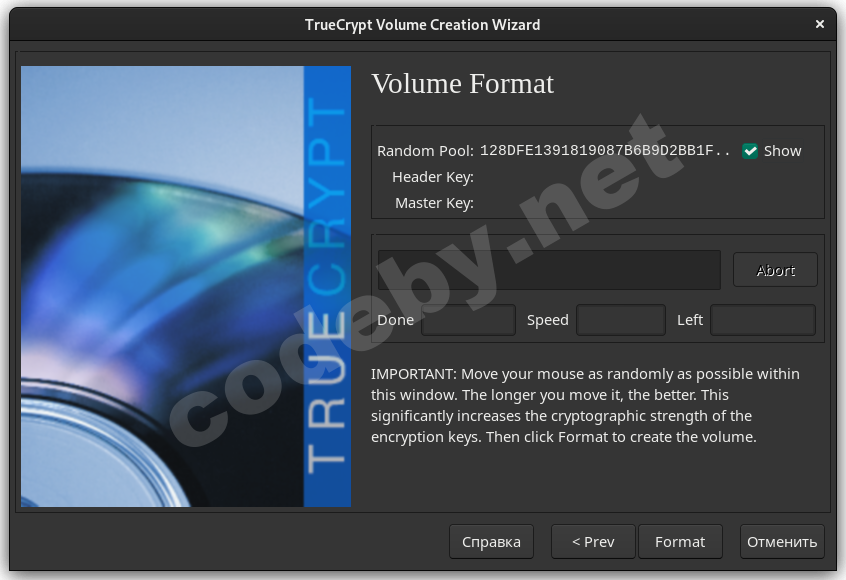Close the TrueCrypt Volume Creation Wizard window
The height and width of the screenshot is (580, 846).
coord(820,24)
